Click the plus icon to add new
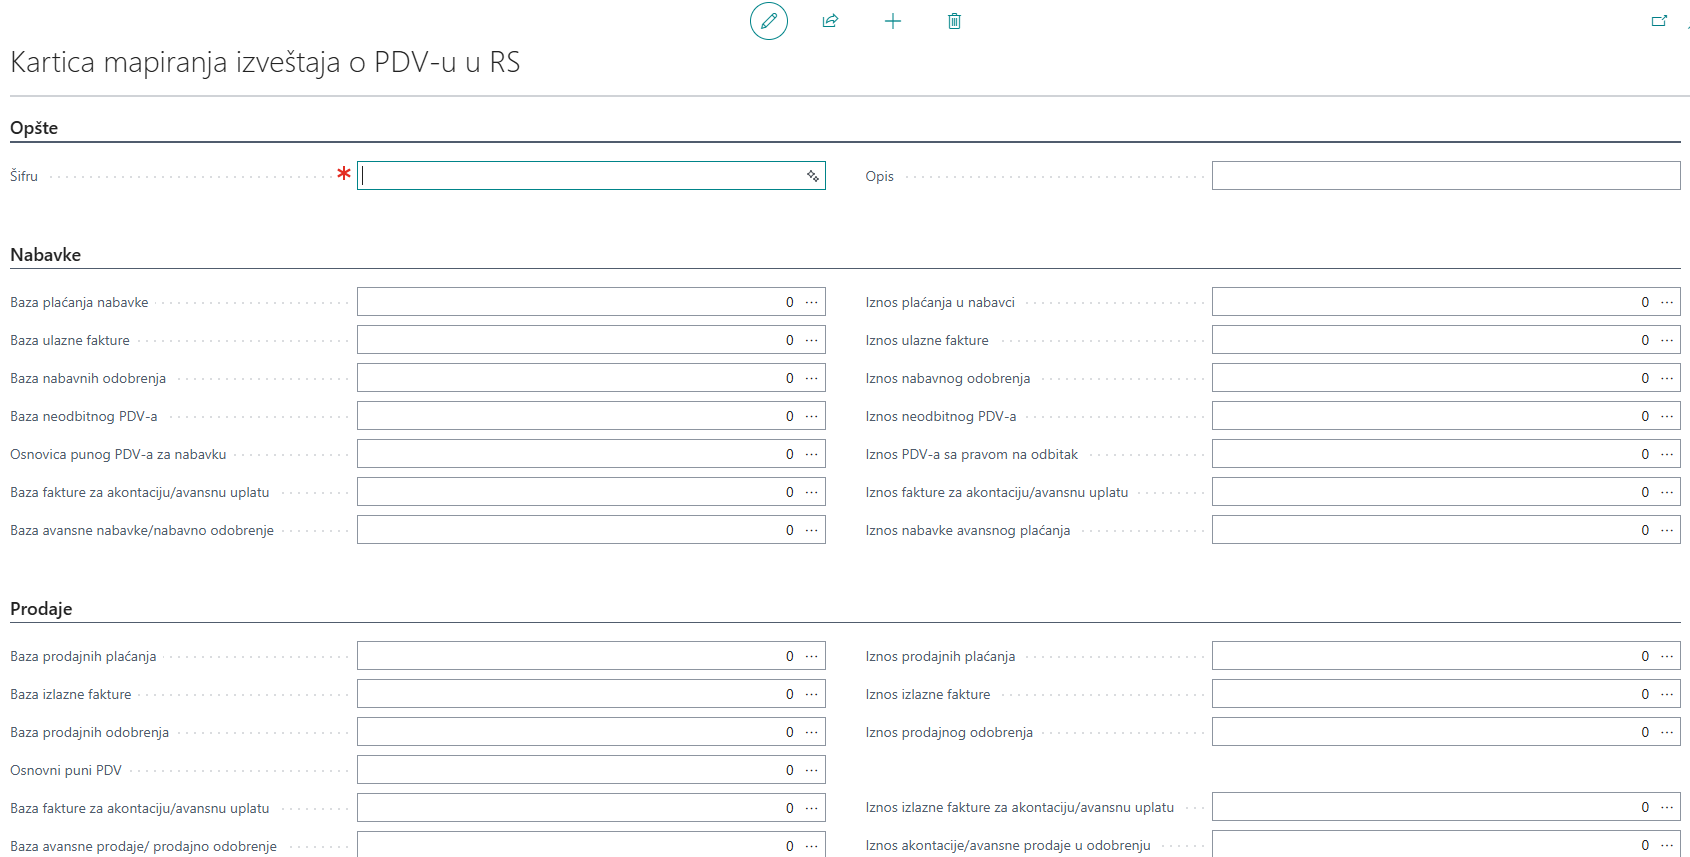1690x857 pixels. click(x=893, y=21)
